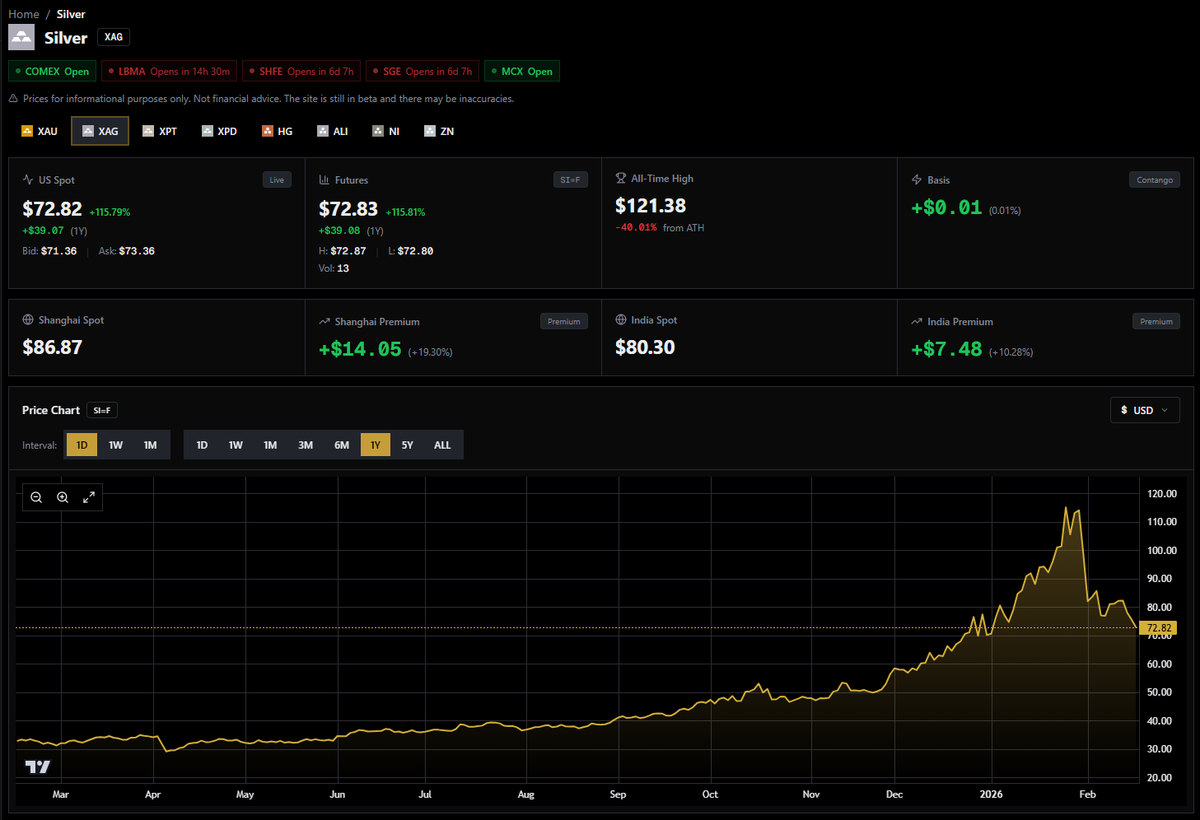Click the Live badge on US Spot
This screenshot has height=820, width=1200.
tap(277, 180)
